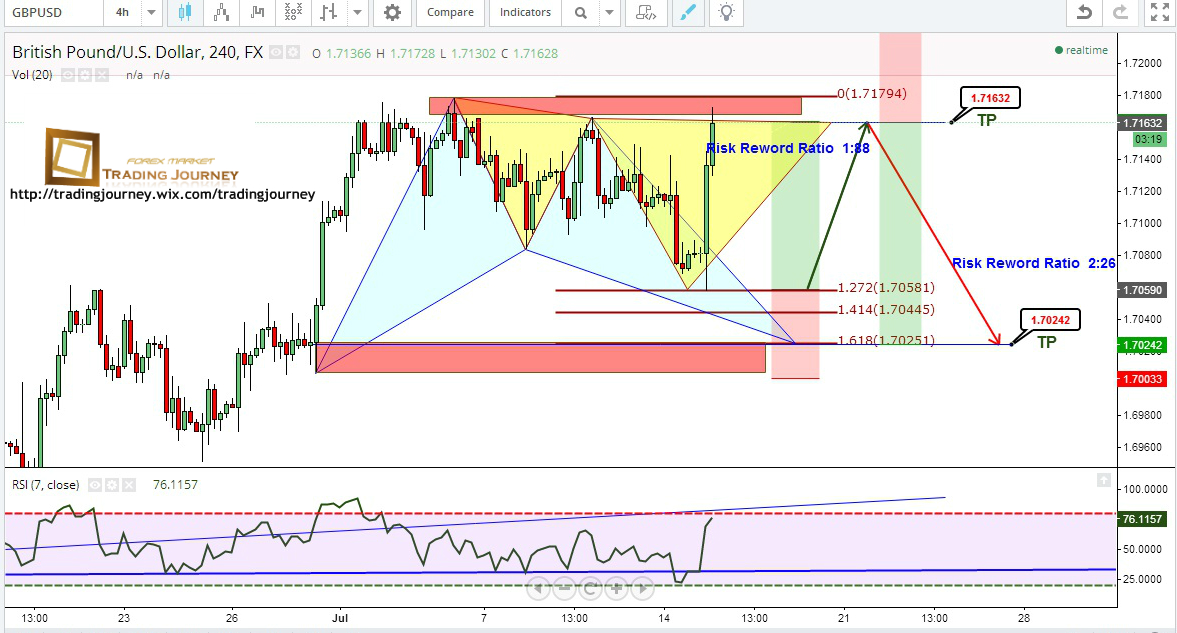1177x633 pixels.
Task: Hide the RSI indicator via eye icon
Action: (95, 485)
